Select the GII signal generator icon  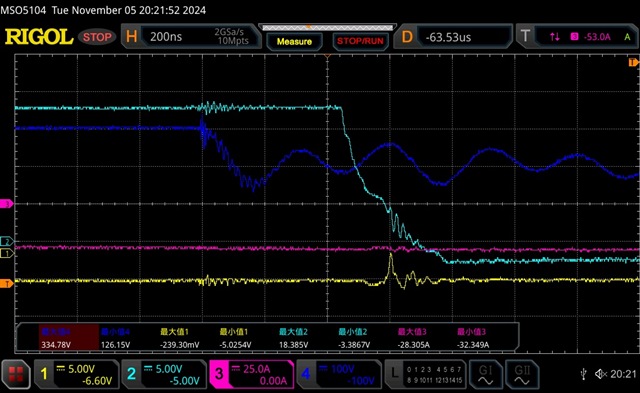pos(522,374)
